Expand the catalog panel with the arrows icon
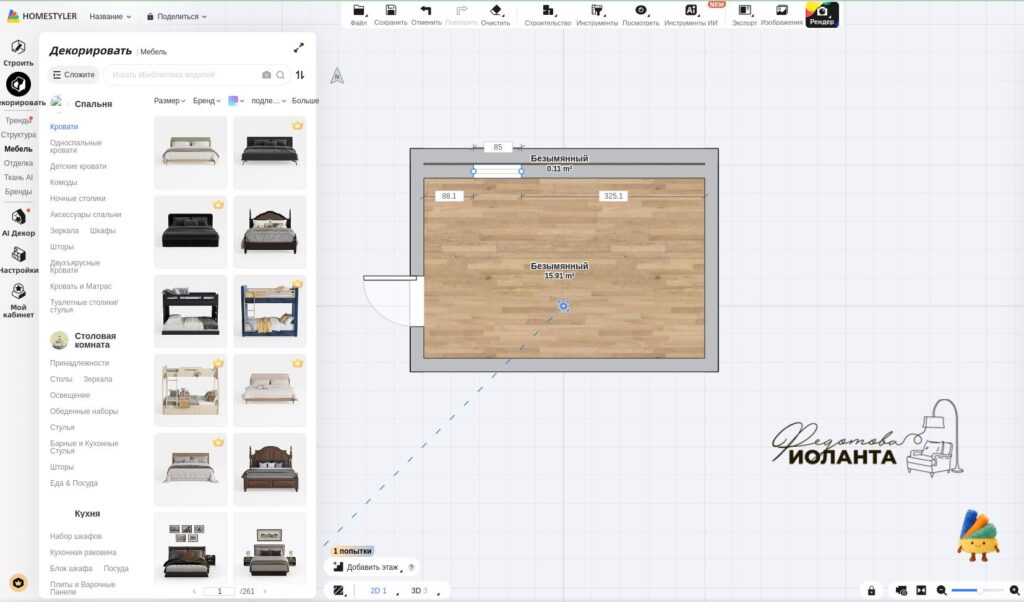 tap(298, 48)
